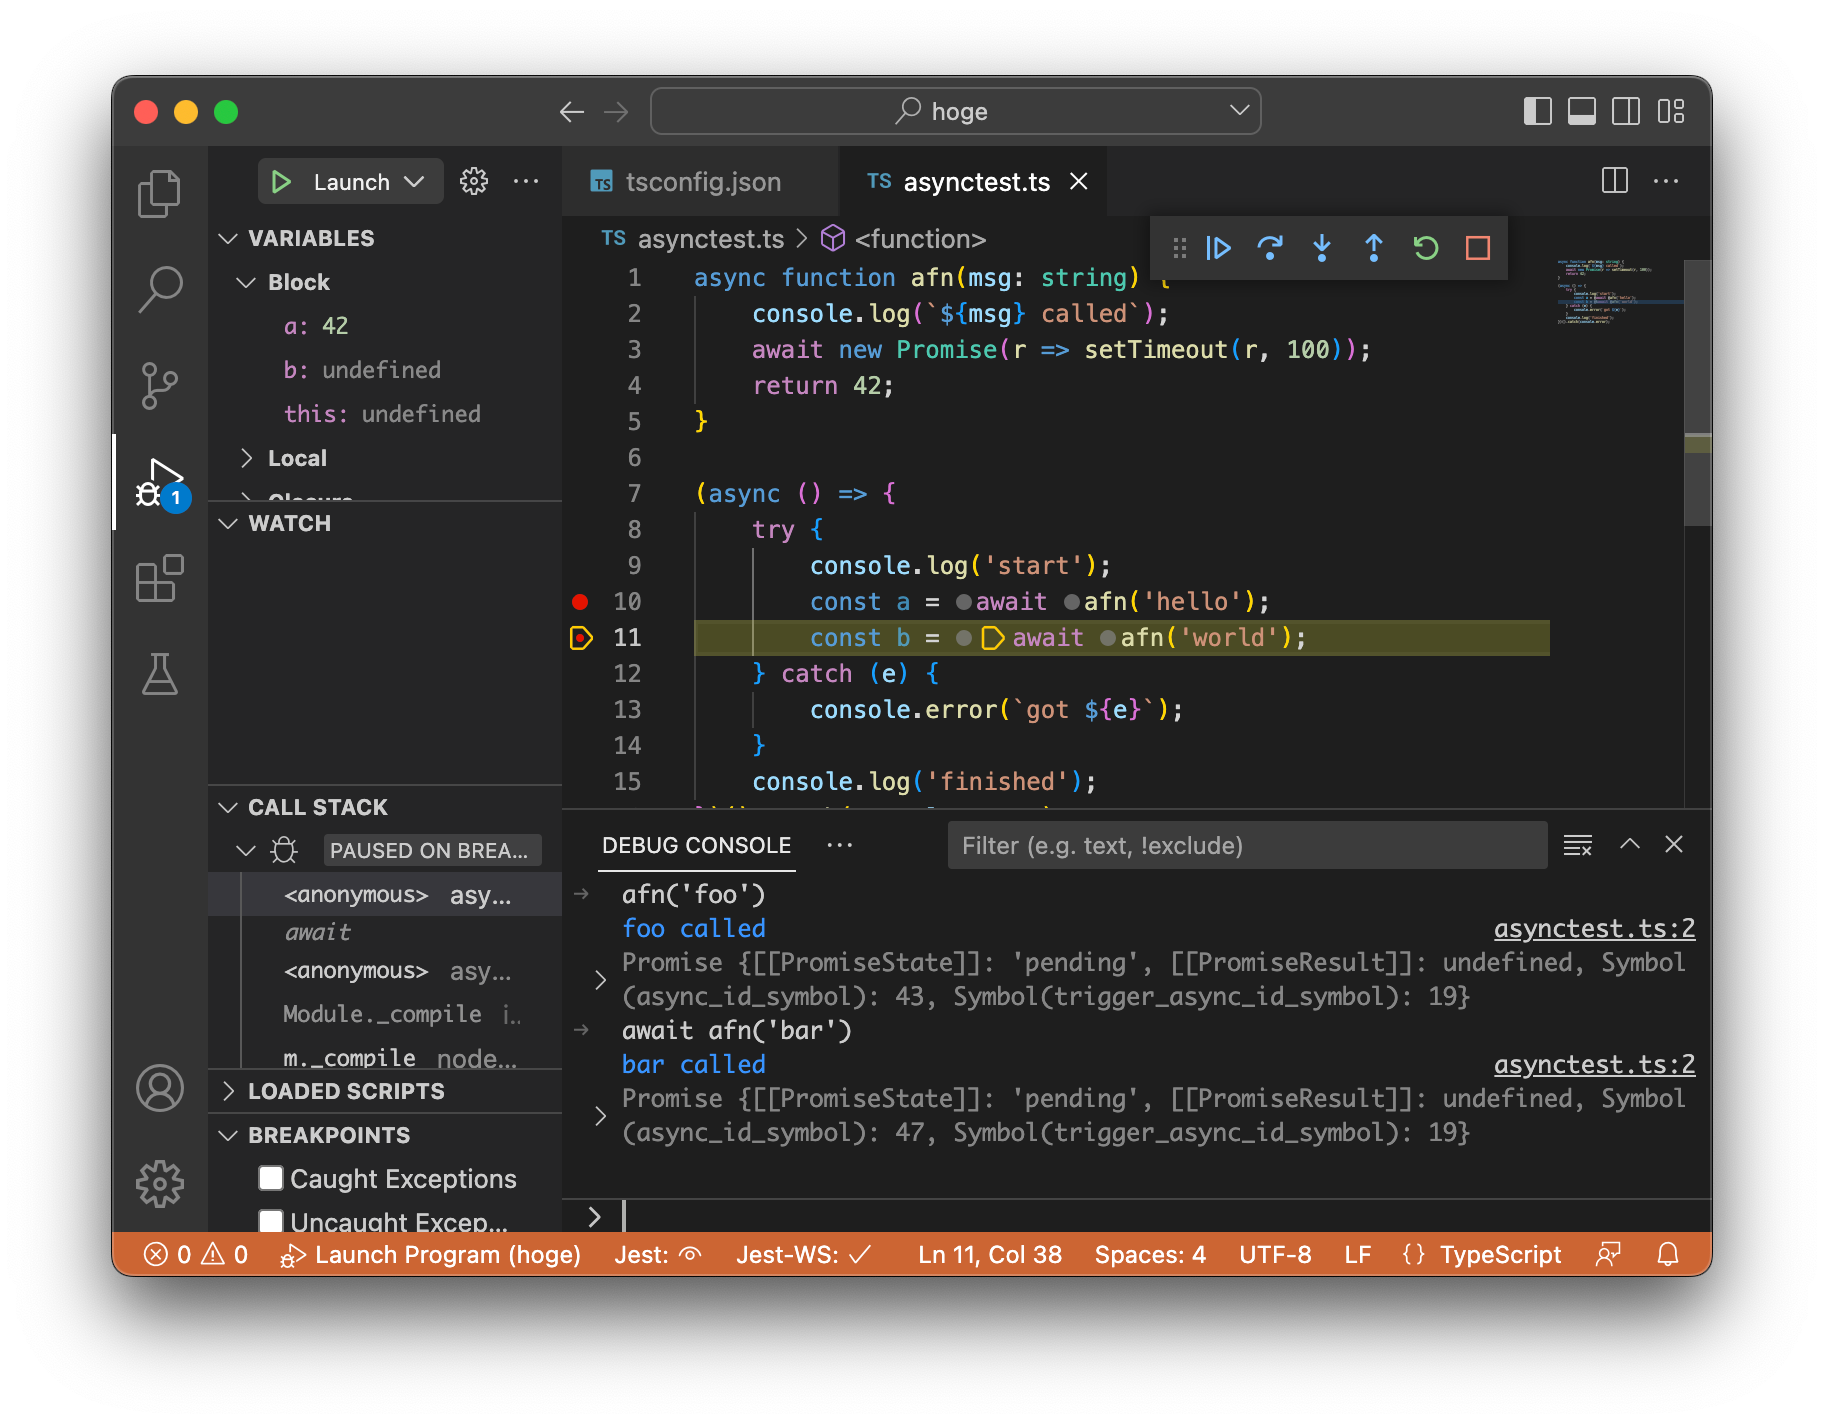Viewport: 1824px width, 1424px height.
Task: Switch to the tsconfig.json tab
Action: click(701, 182)
